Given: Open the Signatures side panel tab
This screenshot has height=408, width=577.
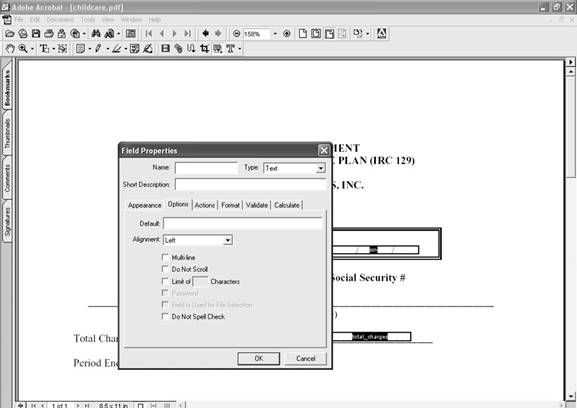Looking at the screenshot, I should coord(7,222).
